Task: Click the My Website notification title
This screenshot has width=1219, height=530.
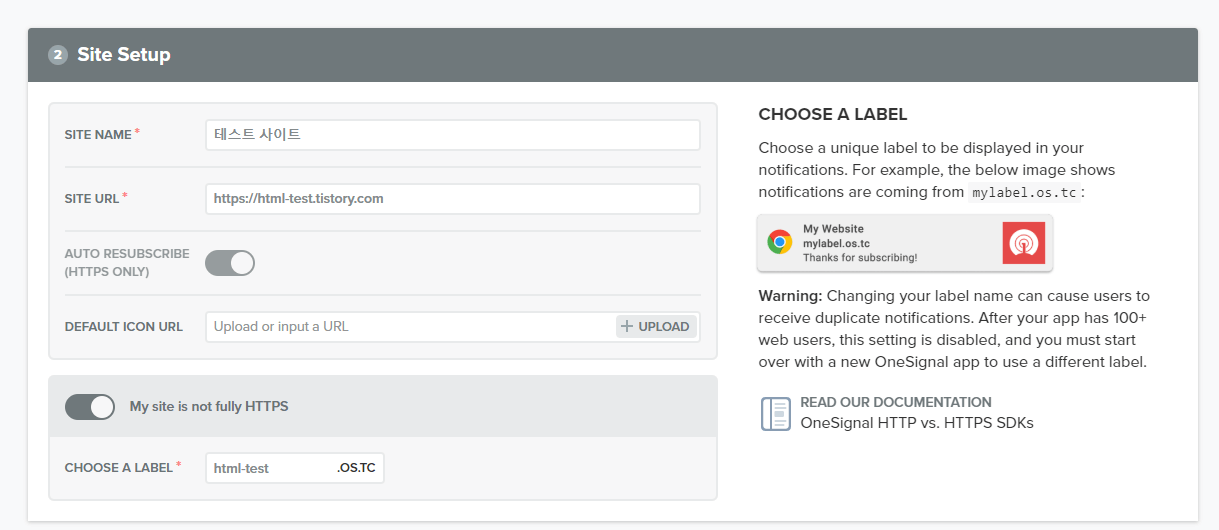Action: click(x=833, y=229)
